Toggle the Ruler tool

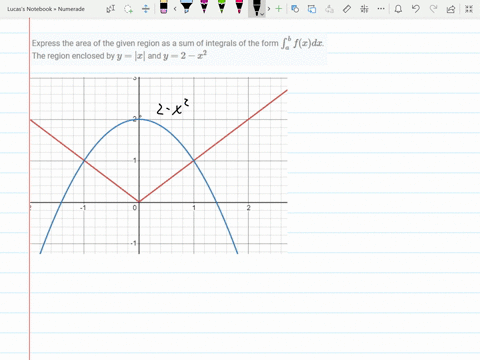tap(347, 9)
